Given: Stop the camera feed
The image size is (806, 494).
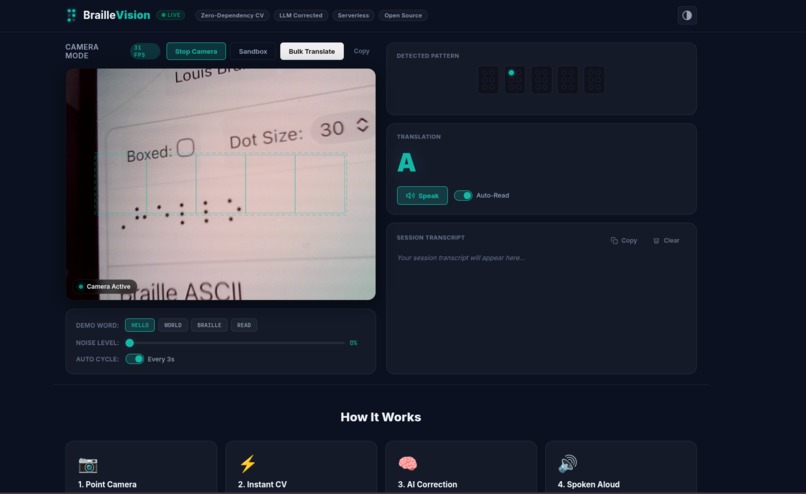Looking at the screenshot, I should [196, 51].
